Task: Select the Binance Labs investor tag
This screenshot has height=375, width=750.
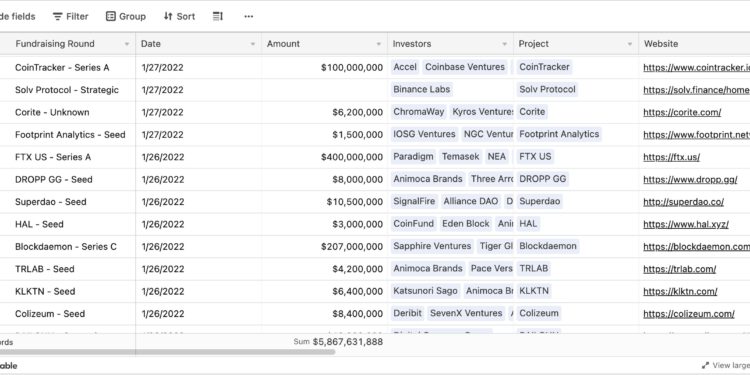Action: pyautogui.click(x=421, y=89)
